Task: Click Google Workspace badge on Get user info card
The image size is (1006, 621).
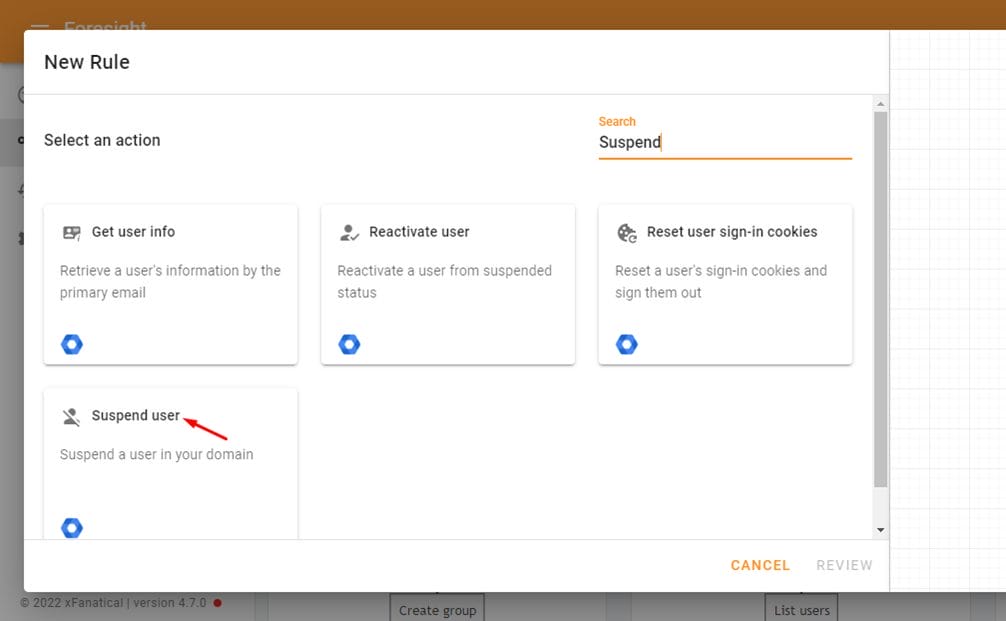Action: point(72,345)
